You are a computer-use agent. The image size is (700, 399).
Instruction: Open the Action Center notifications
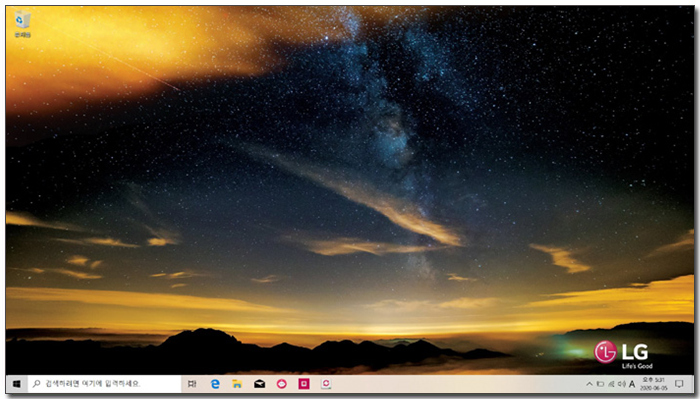point(679,384)
